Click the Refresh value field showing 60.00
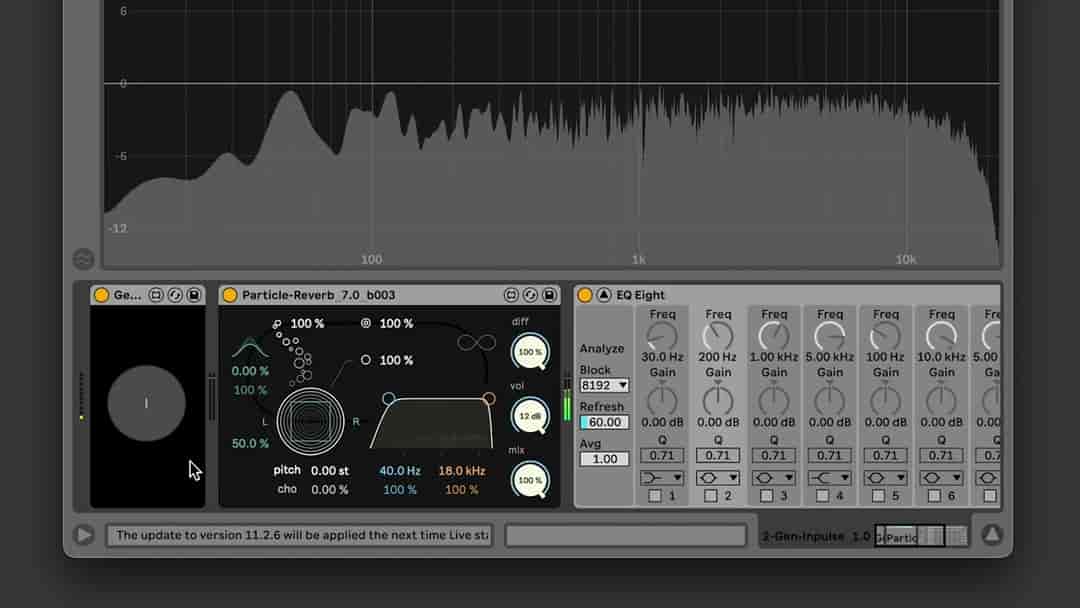1080x608 pixels. 603,423
